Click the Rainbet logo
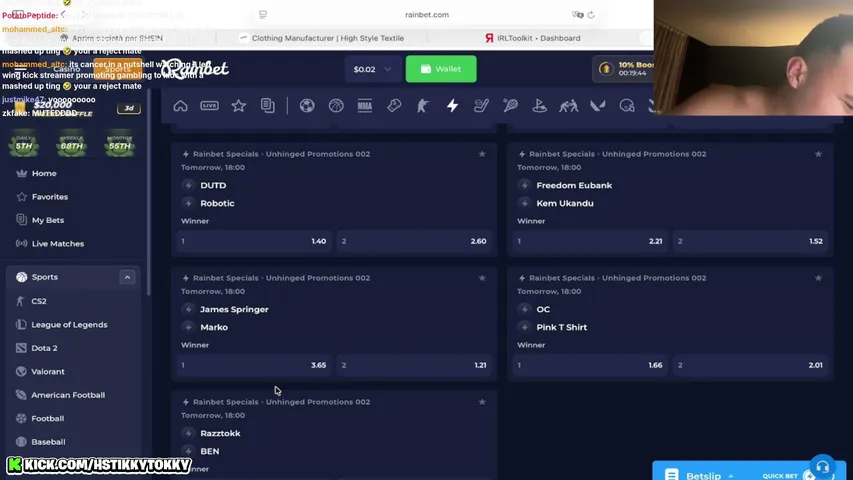The image size is (853, 480). pos(194,69)
